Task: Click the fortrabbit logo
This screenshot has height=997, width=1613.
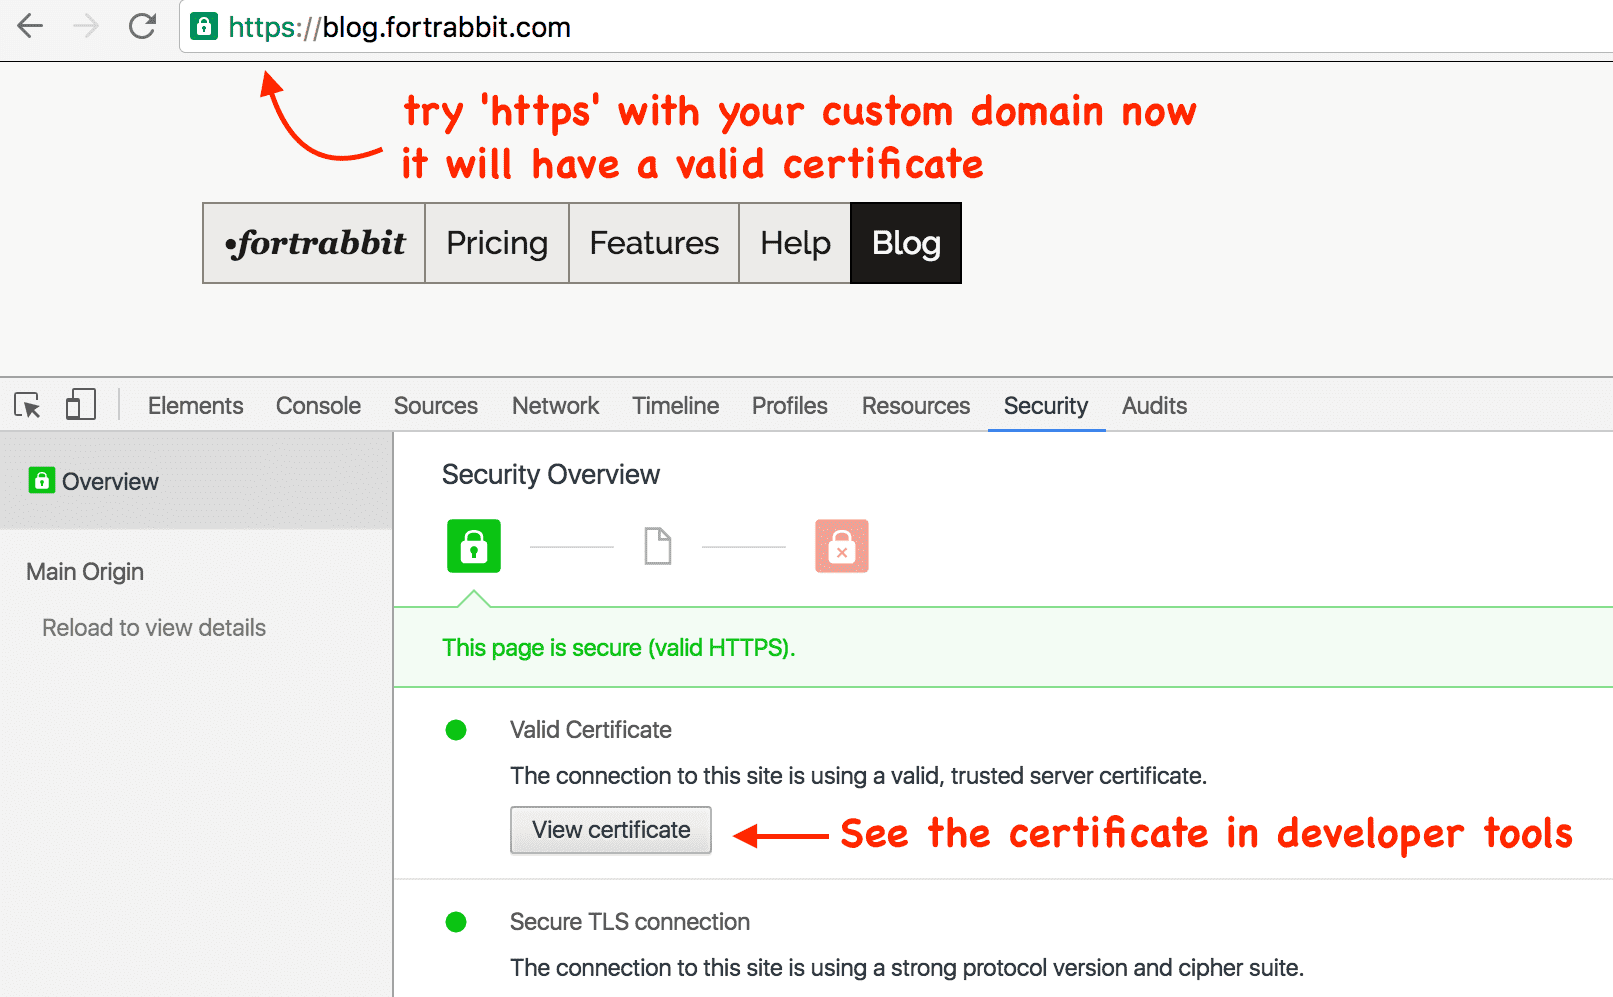Action: coord(313,243)
